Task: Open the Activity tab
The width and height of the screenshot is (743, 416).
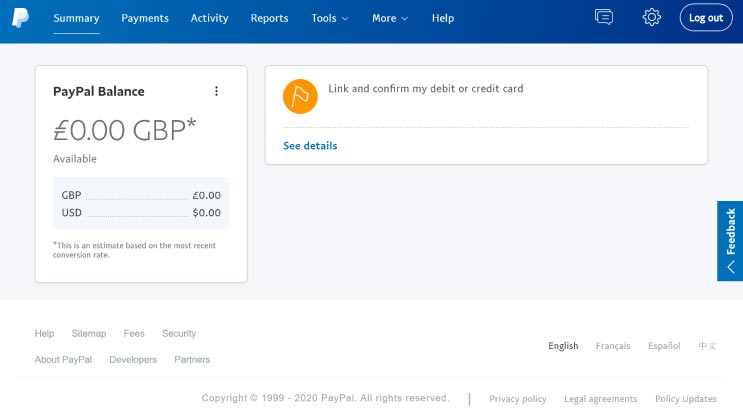Action: pyautogui.click(x=209, y=18)
